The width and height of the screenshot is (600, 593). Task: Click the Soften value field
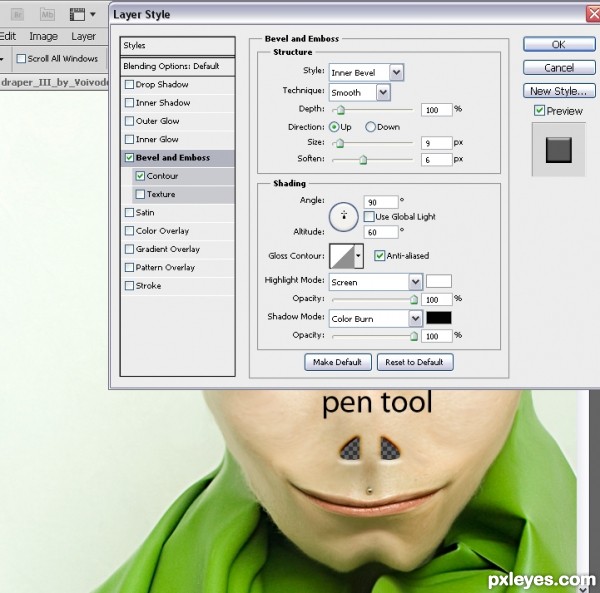[x=437, y=160]
